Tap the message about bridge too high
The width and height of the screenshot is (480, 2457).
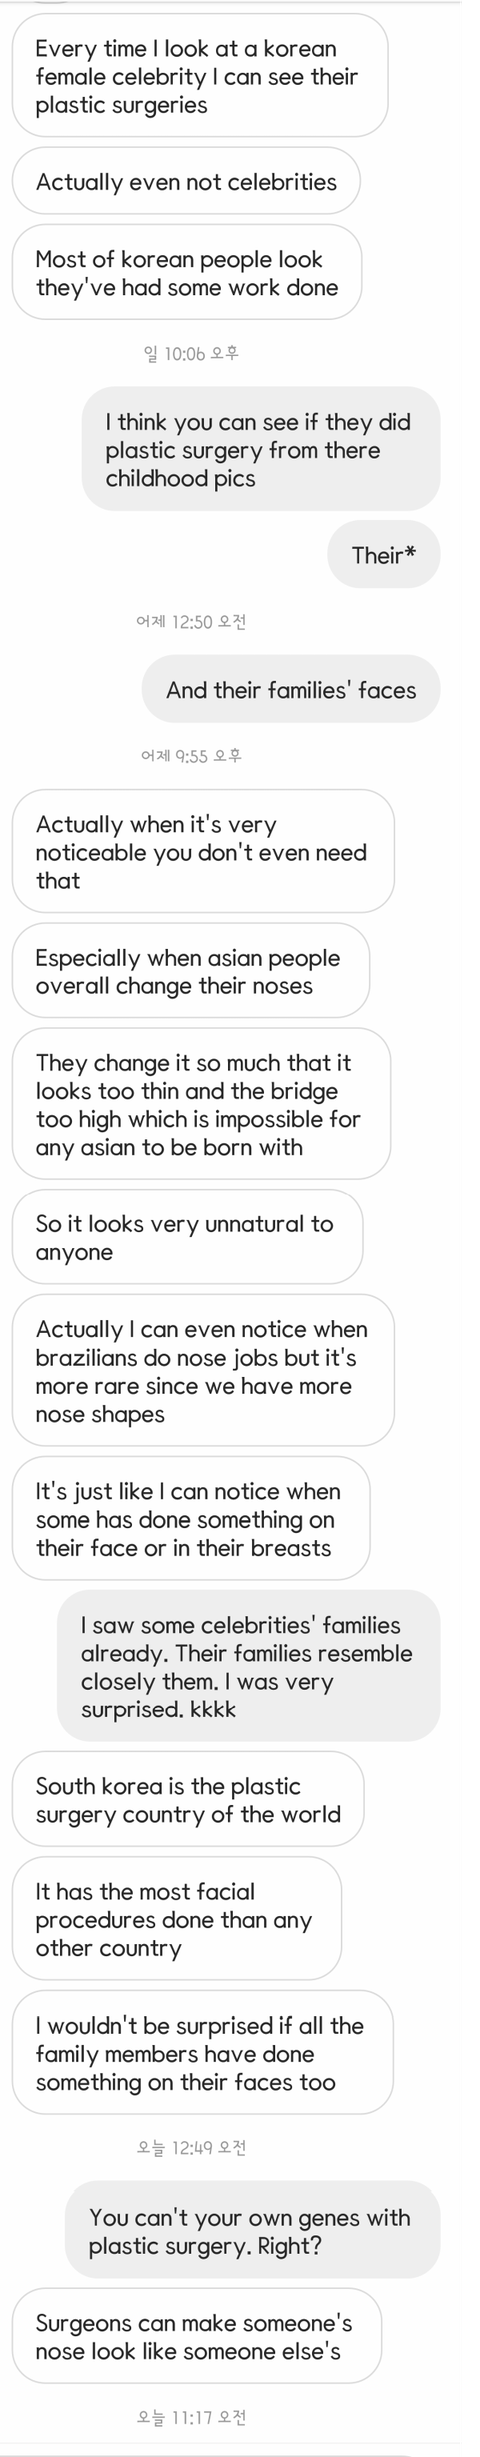point(201,1104)
